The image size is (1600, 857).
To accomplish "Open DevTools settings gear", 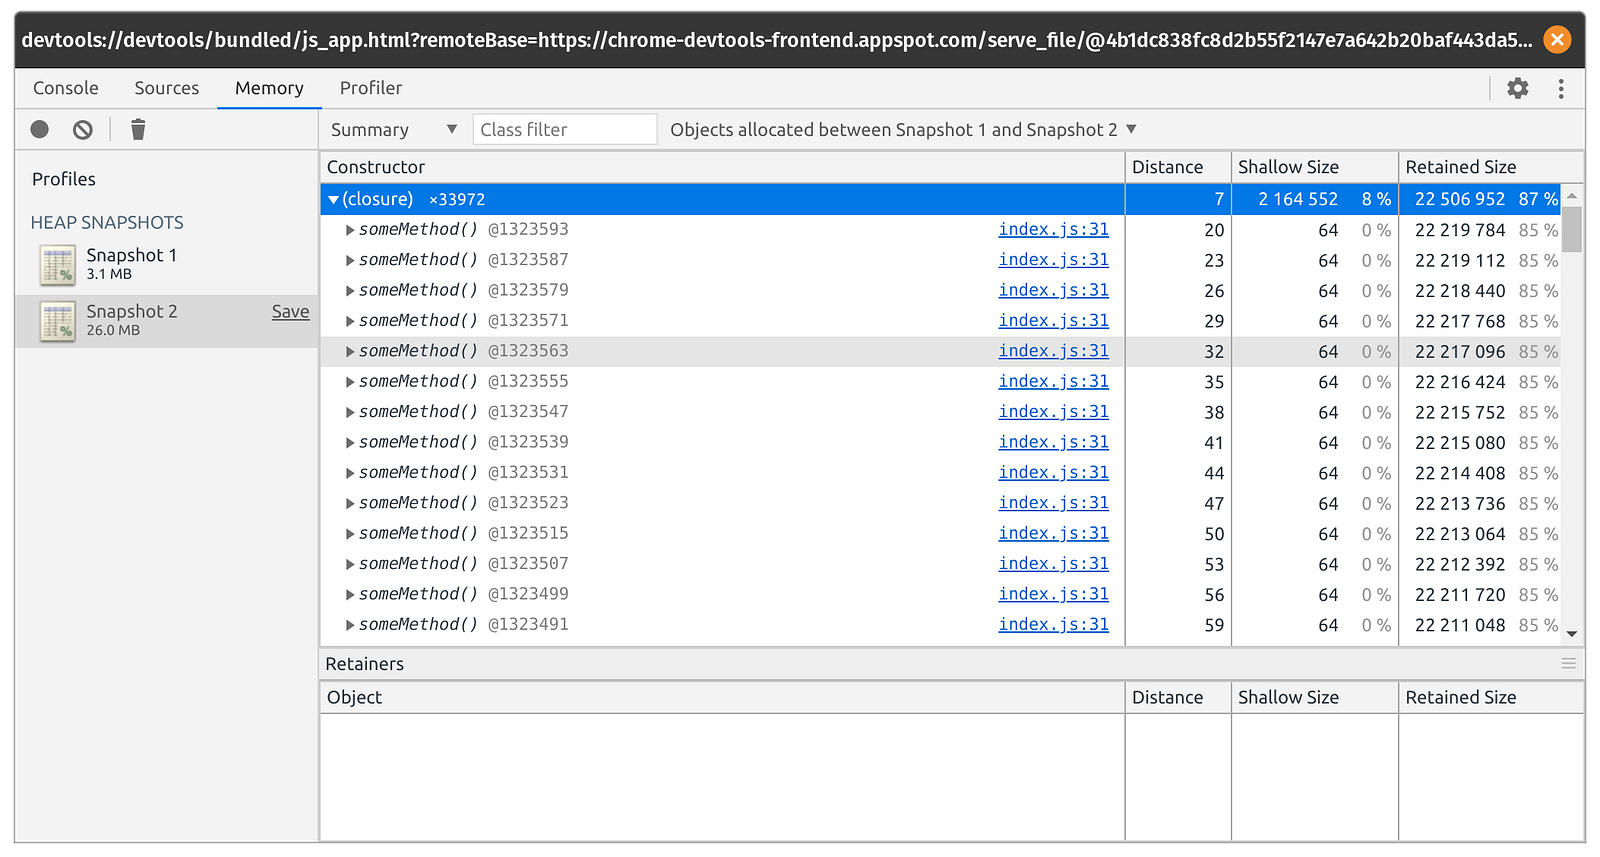I will [x=1518, y=88].
